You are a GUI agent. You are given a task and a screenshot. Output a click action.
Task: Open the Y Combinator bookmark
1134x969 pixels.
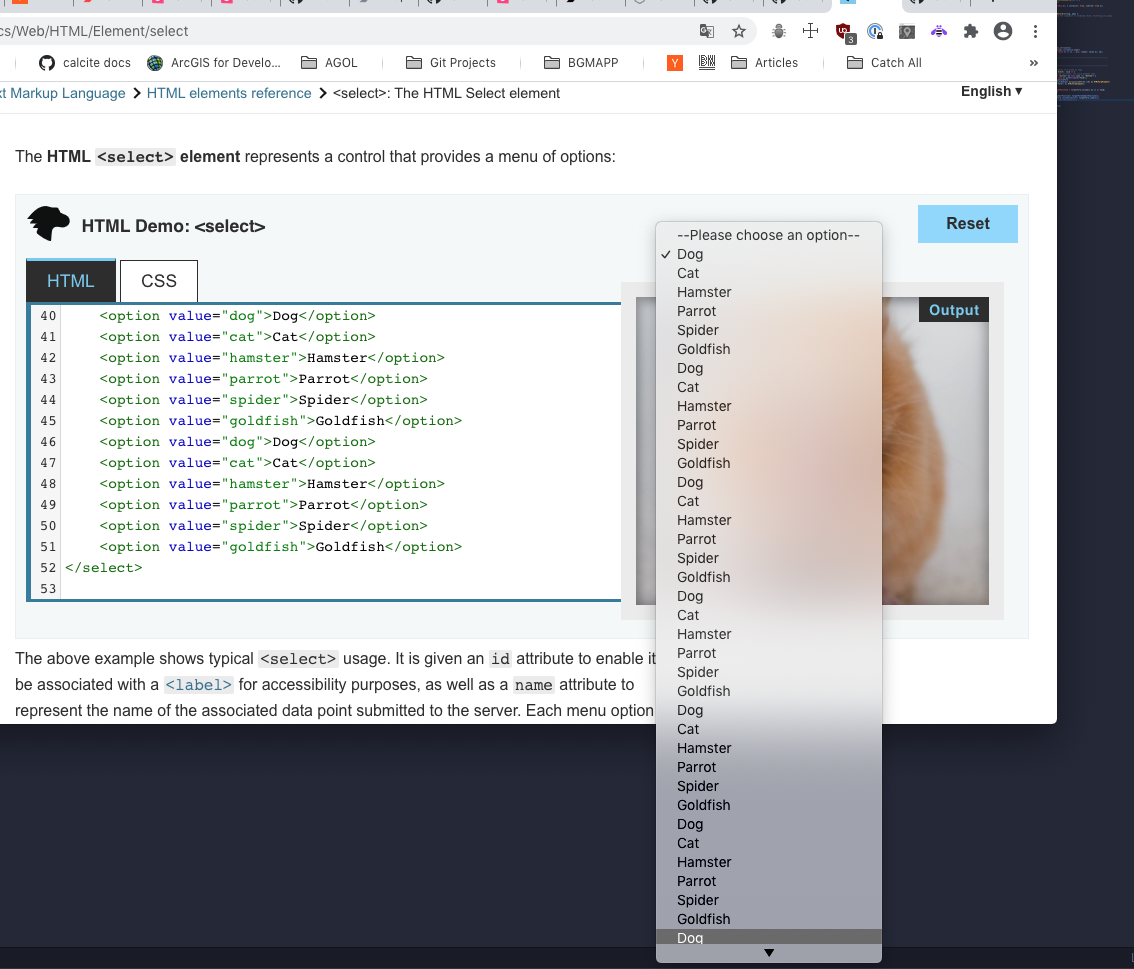[x=675, y=63]
